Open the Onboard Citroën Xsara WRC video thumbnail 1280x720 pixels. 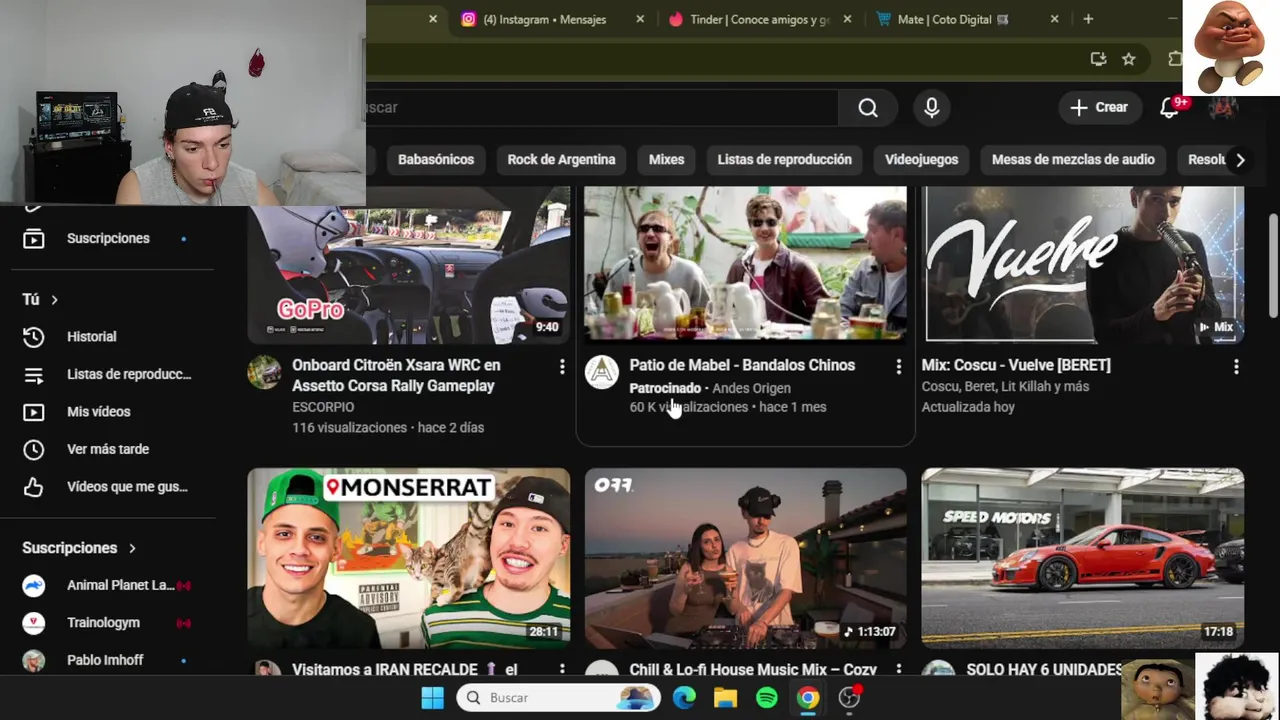[409, 265]
